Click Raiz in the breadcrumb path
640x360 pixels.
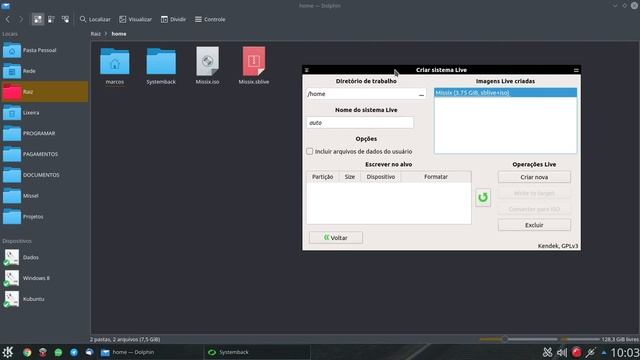(96, 34)
